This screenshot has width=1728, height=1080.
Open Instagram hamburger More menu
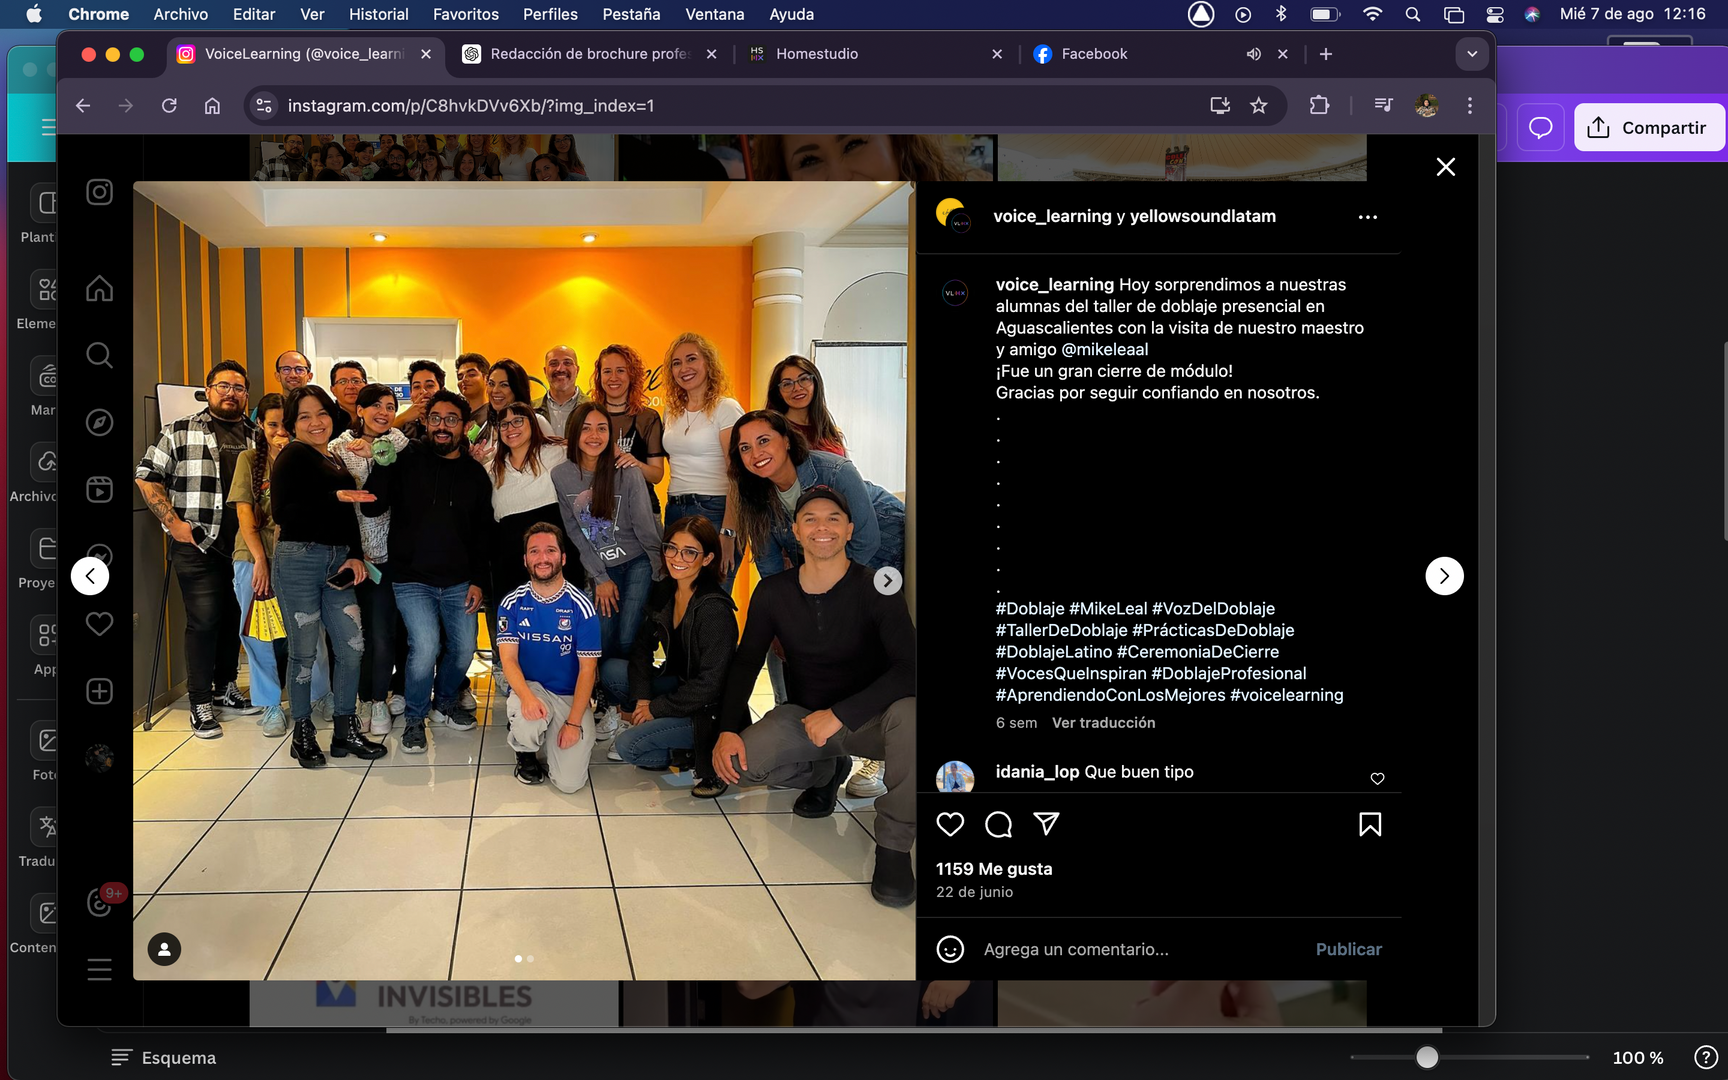(99, 969)
